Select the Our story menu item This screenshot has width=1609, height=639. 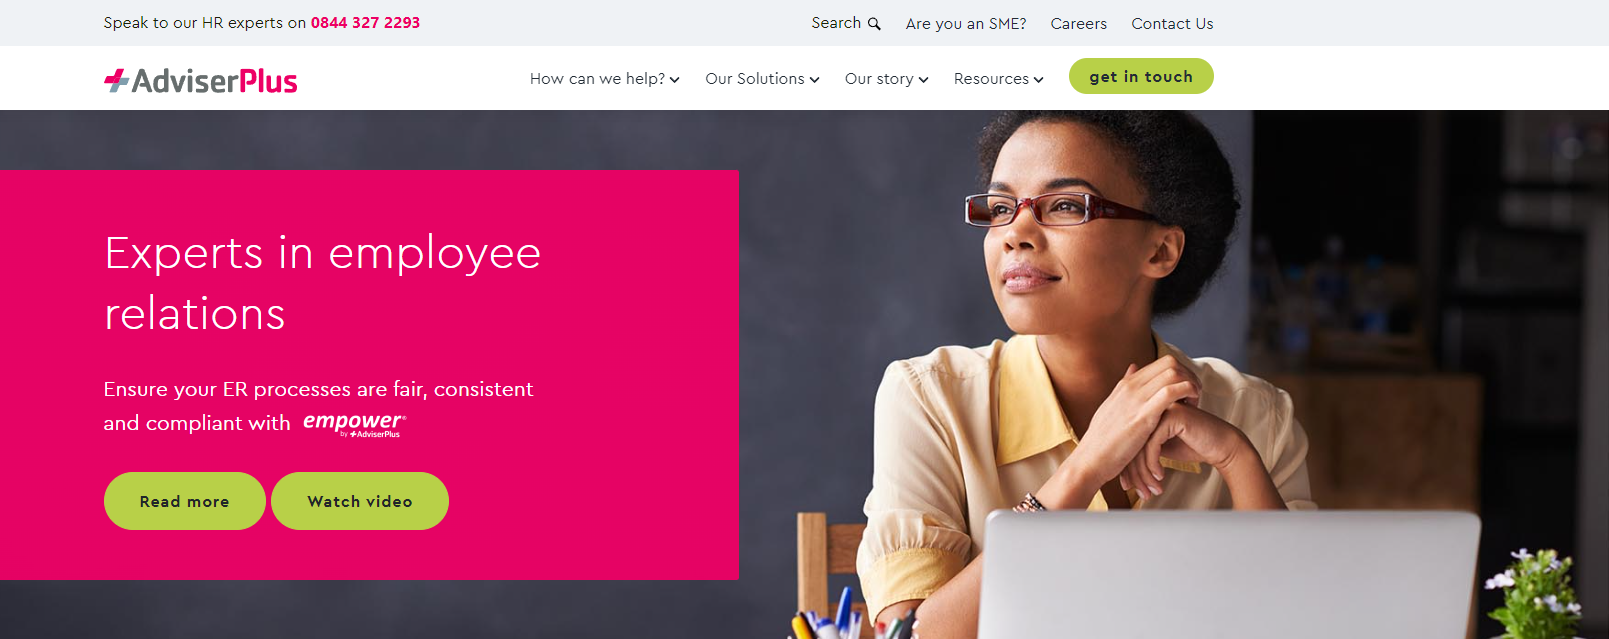point(879,79)
